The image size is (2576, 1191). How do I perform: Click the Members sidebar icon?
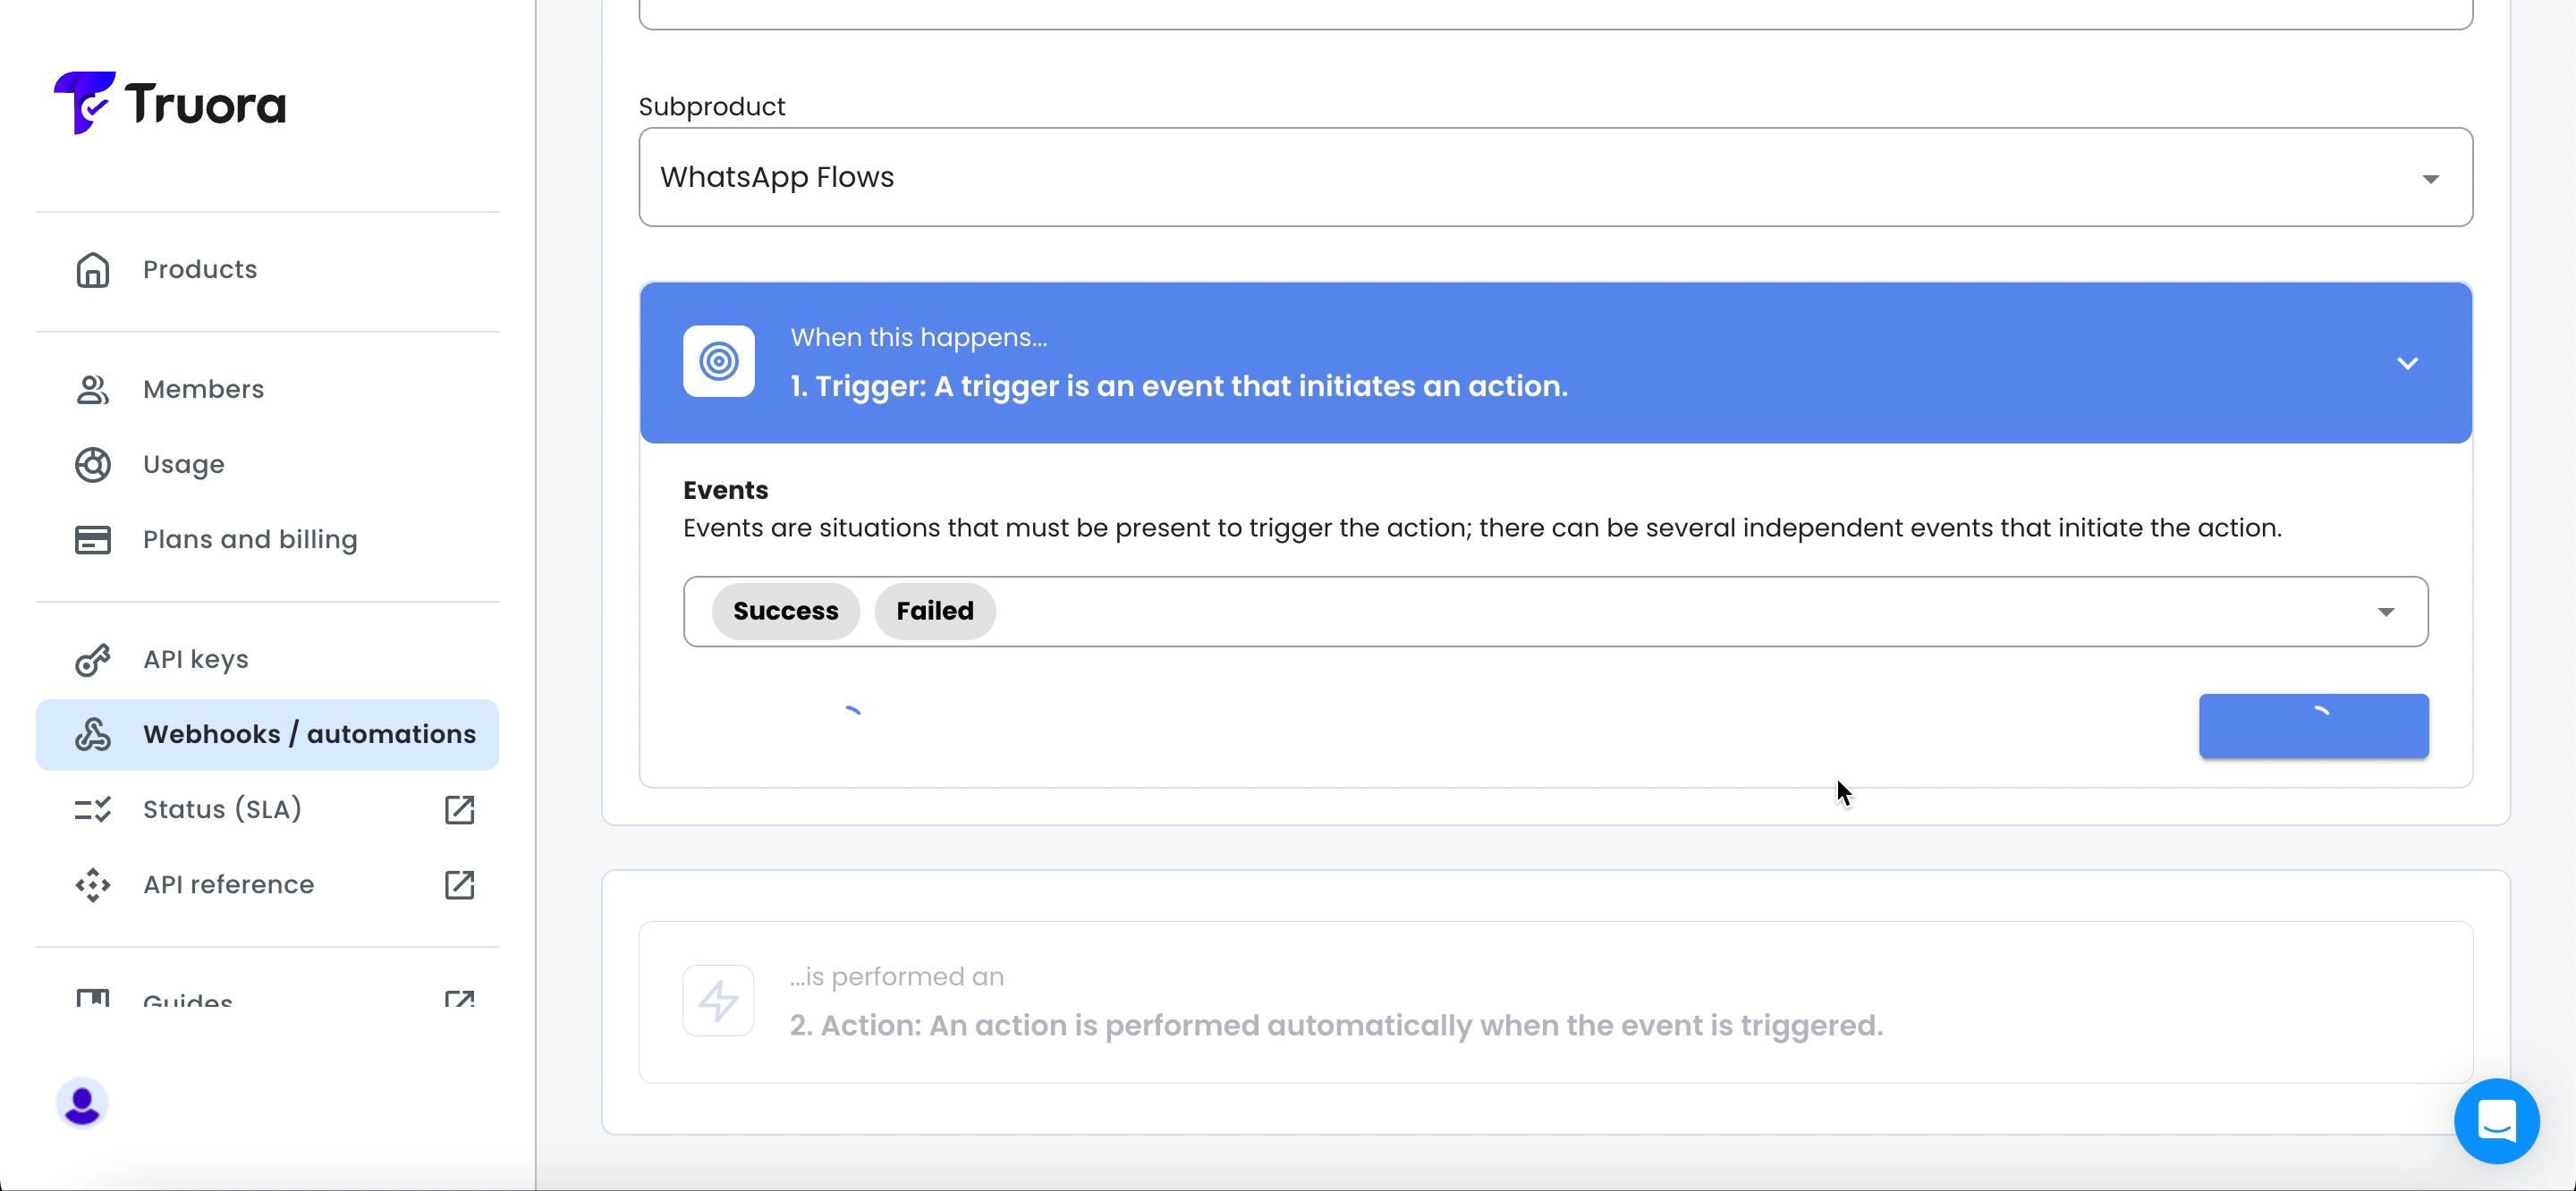92,389
